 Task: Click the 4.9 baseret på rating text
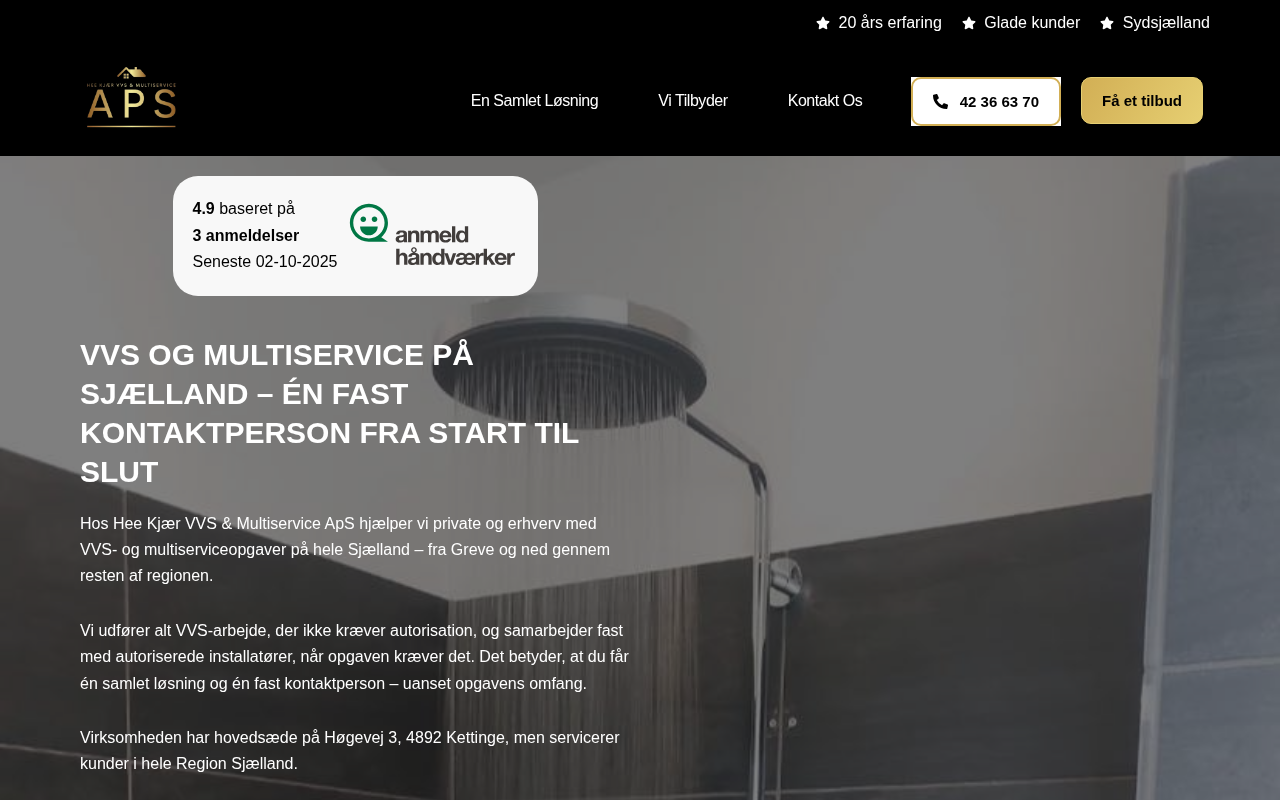click(x=244, y=209)
